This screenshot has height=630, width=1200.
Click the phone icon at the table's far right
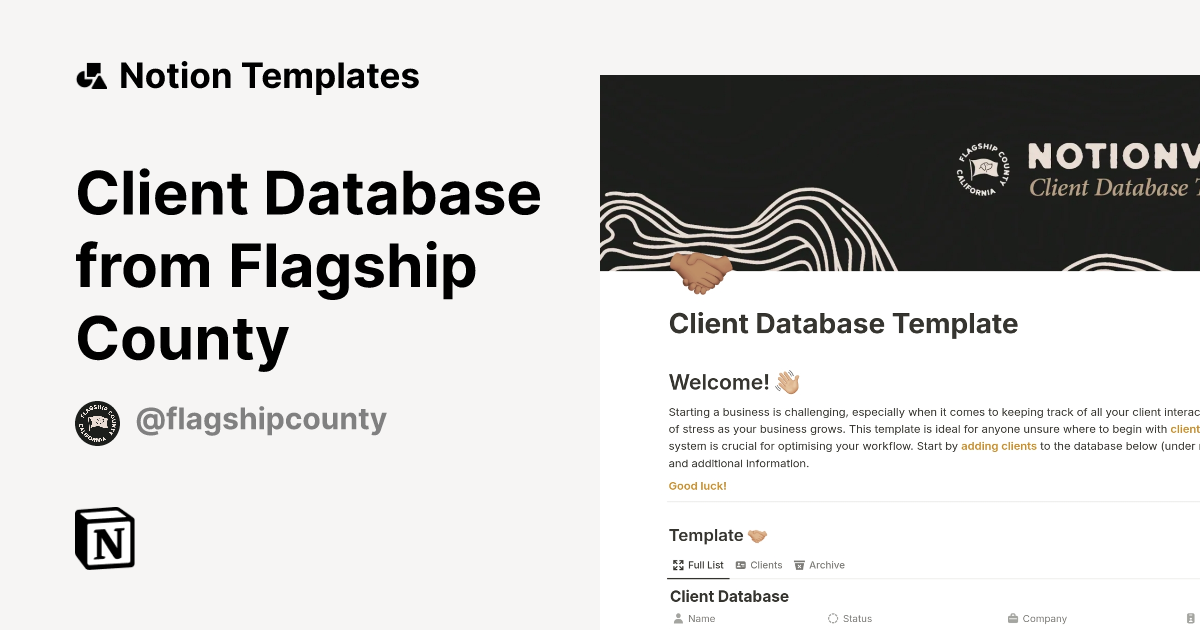[1191, 619]
